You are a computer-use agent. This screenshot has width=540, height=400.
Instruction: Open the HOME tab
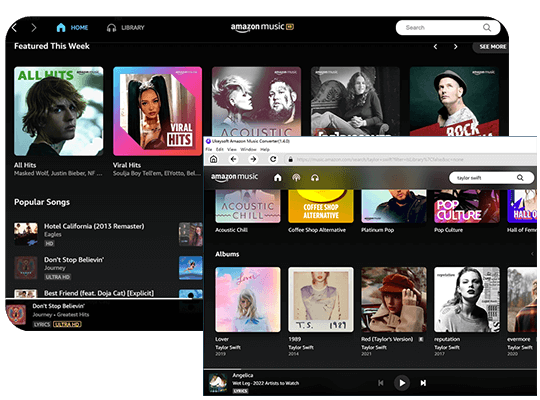[x=72, y=28]
